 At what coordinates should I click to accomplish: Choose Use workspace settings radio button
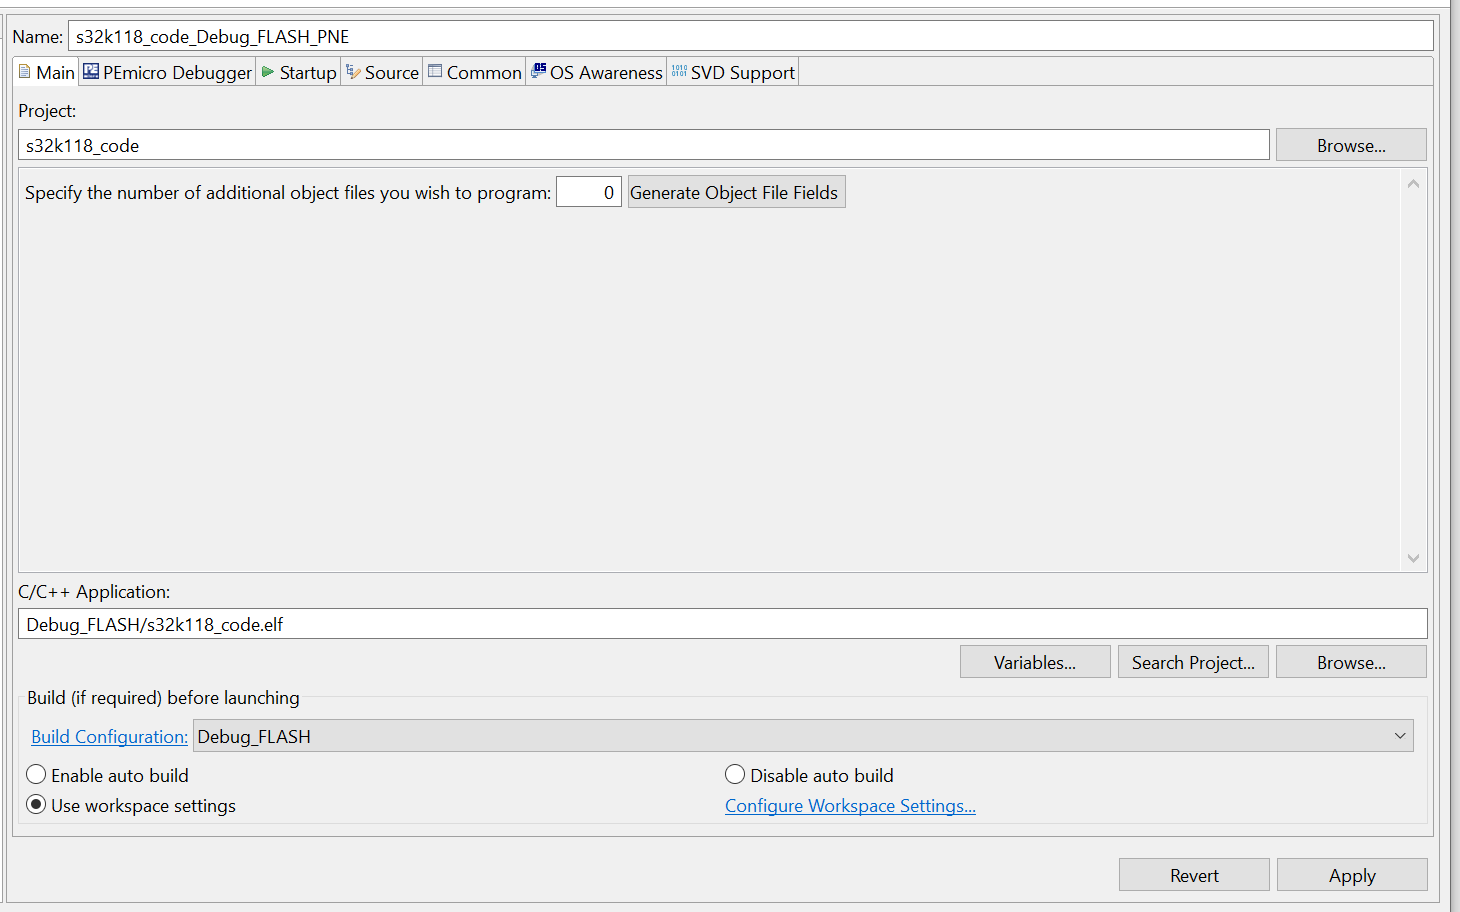click(37, 805)
